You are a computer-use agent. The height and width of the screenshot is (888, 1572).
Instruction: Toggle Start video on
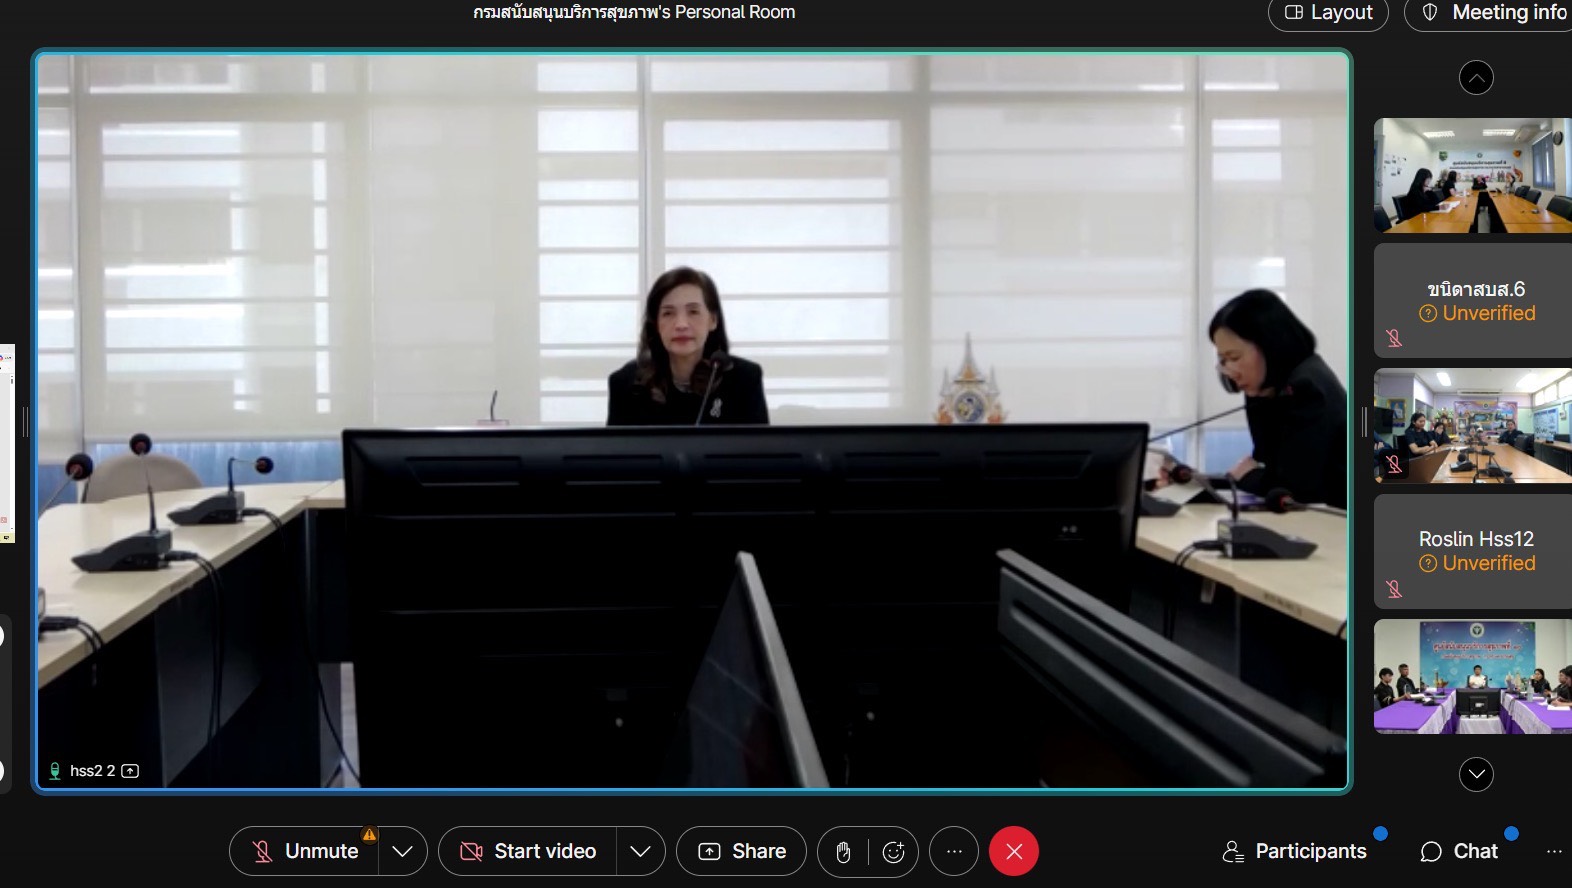pos(528,852)
